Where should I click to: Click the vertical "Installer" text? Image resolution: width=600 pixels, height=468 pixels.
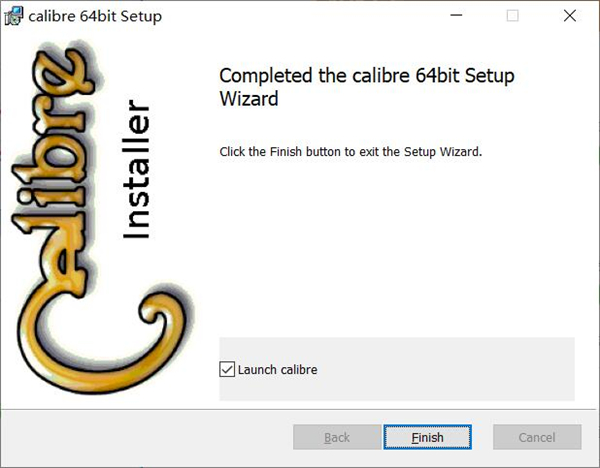tap(136, 170)
